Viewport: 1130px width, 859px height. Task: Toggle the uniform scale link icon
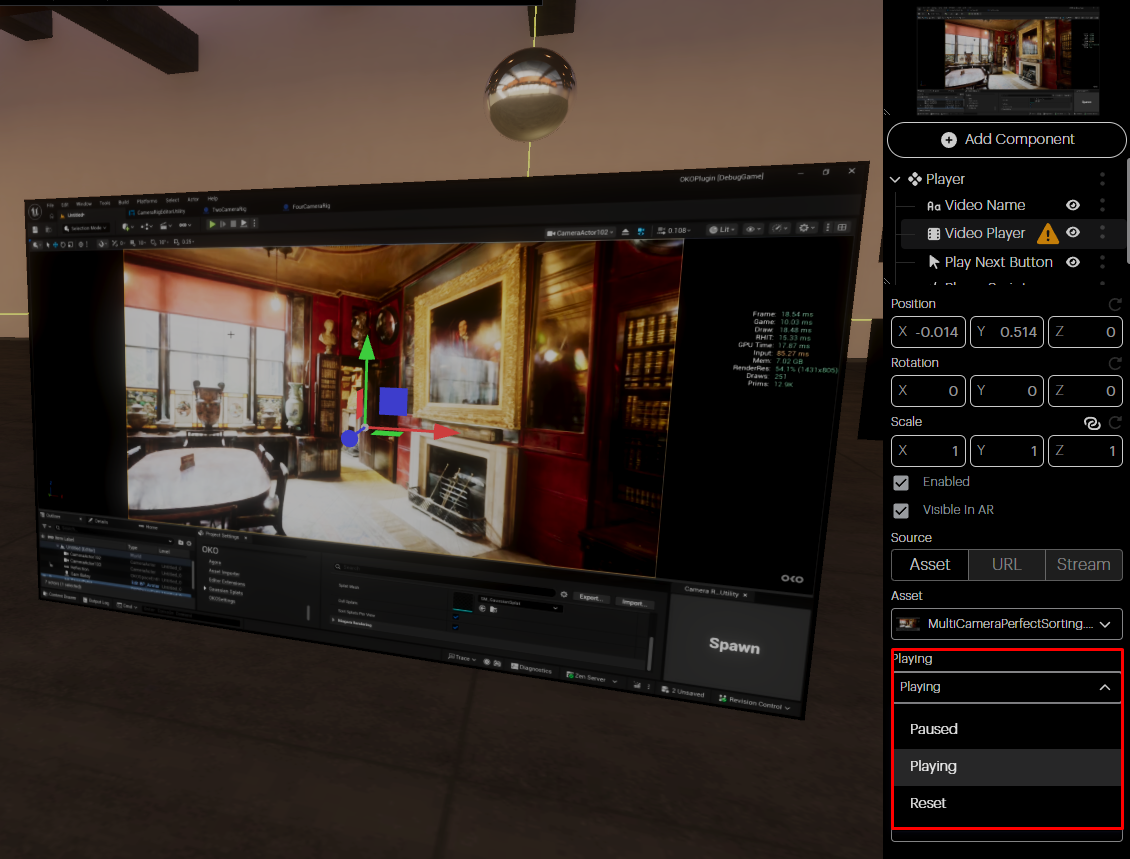click(1092, 423)
